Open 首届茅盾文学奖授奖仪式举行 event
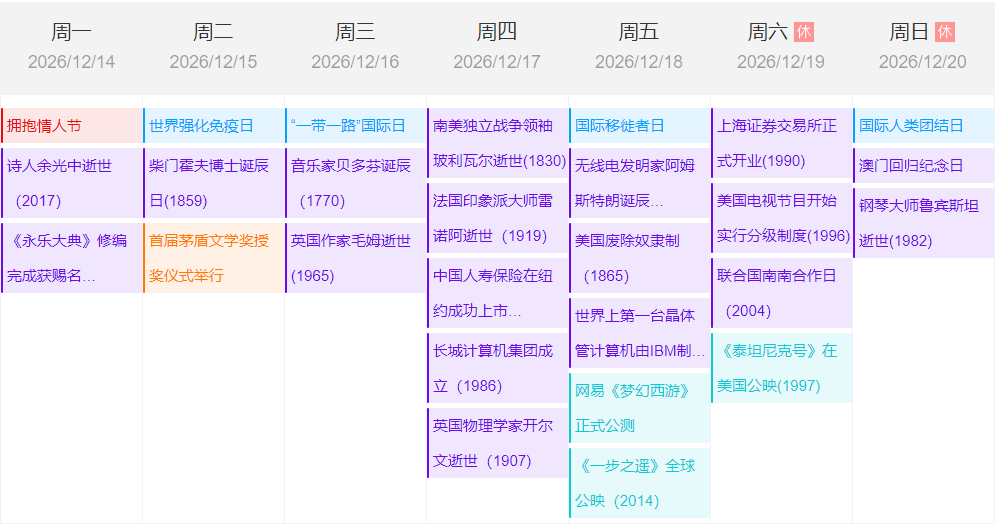999x524 pixels. pyautogui.click(x=214, y=258)
